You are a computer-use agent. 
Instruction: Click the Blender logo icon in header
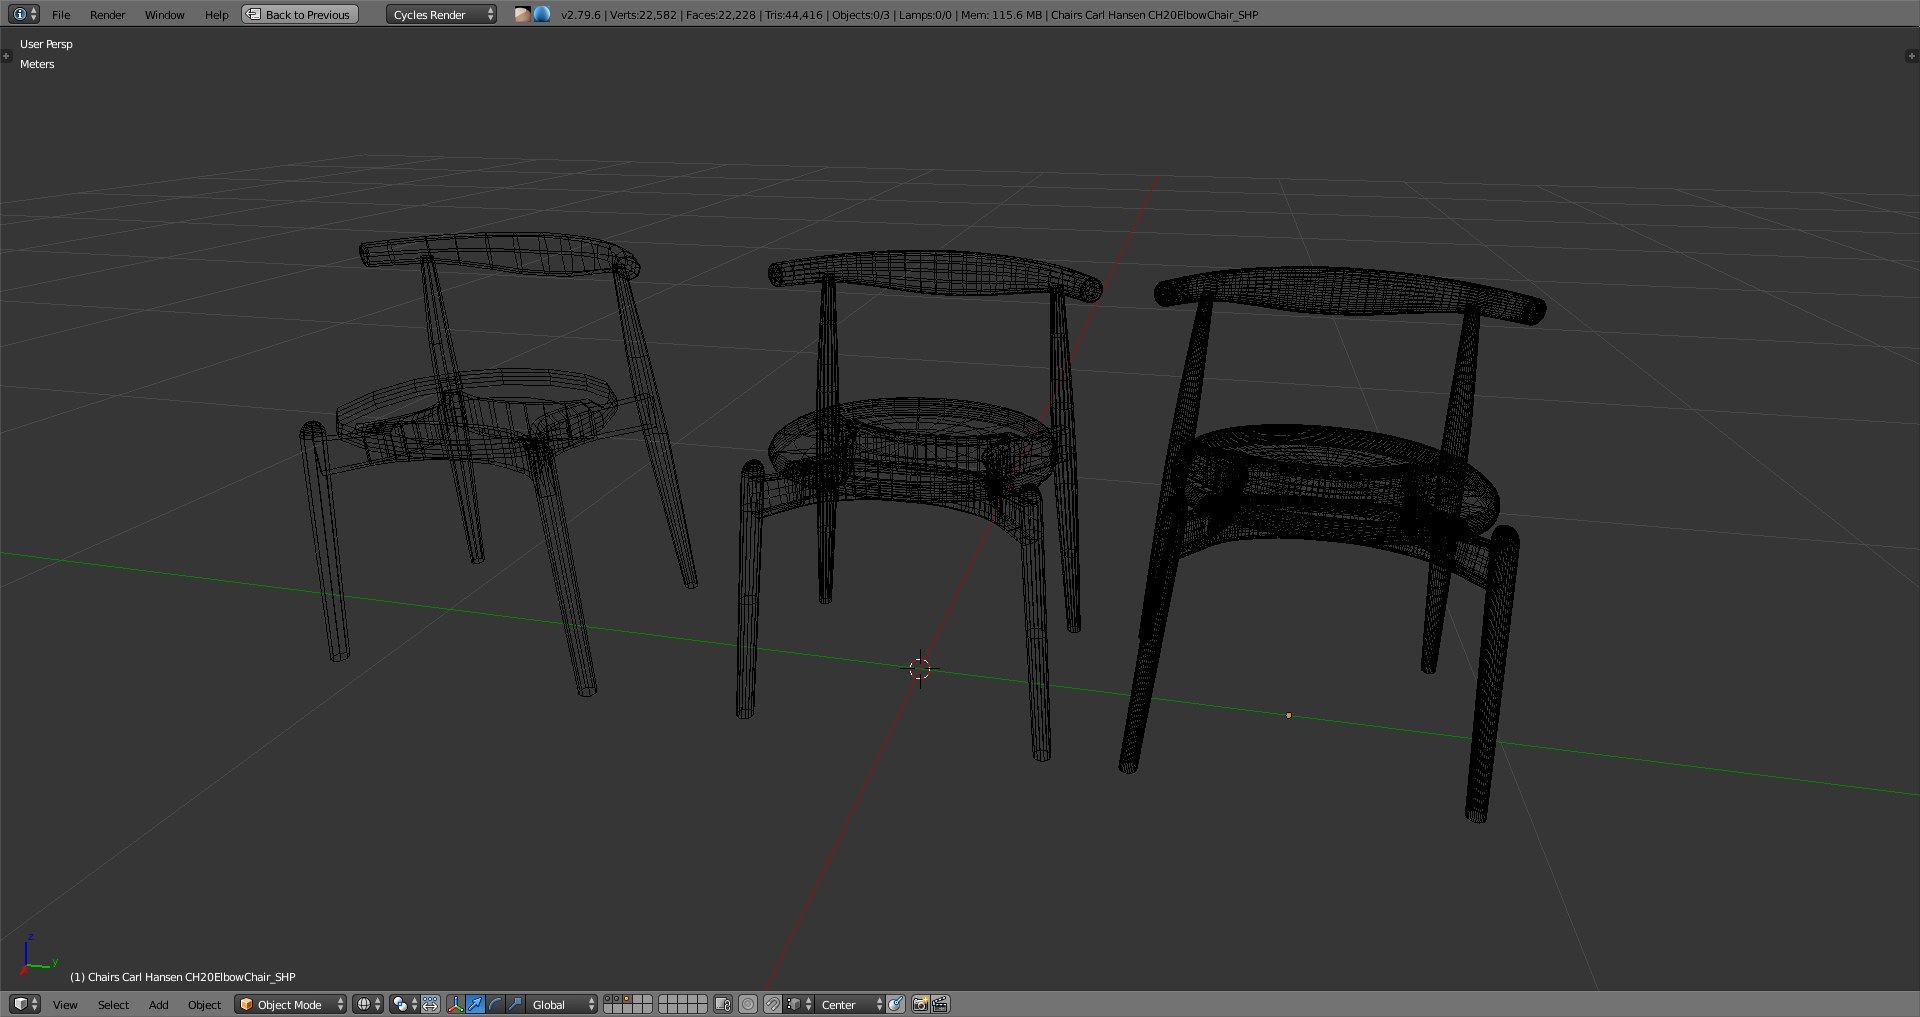pos(522,14)
